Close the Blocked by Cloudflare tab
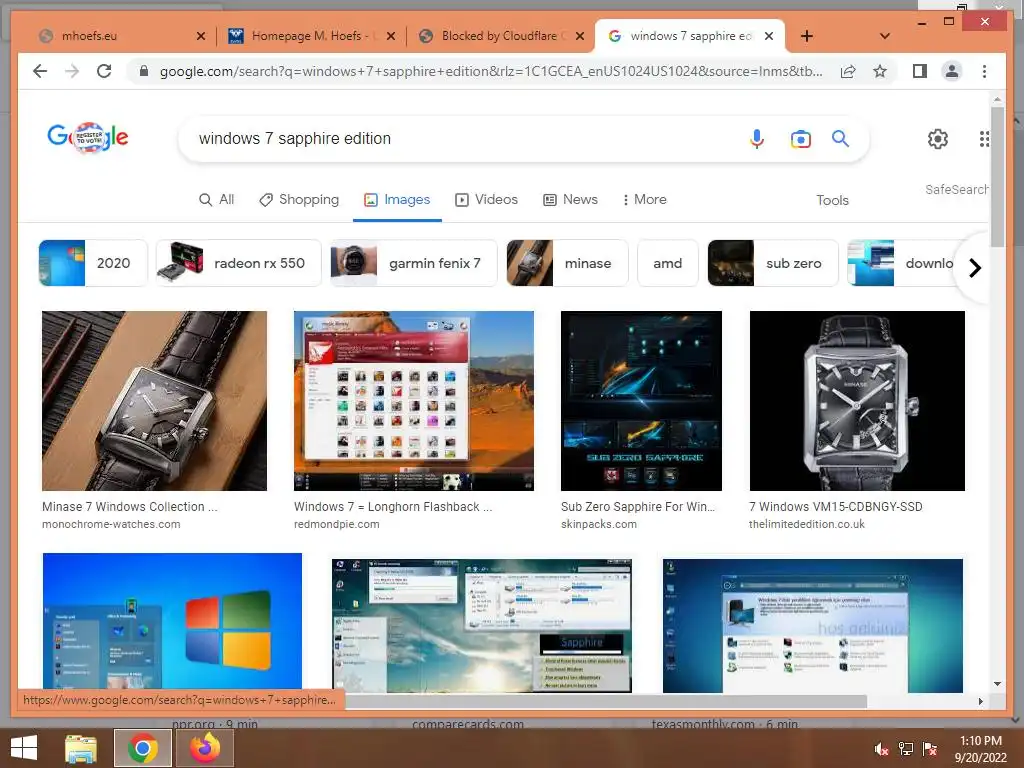Screen dimensions: 1024x768 (x=580, y=36)
